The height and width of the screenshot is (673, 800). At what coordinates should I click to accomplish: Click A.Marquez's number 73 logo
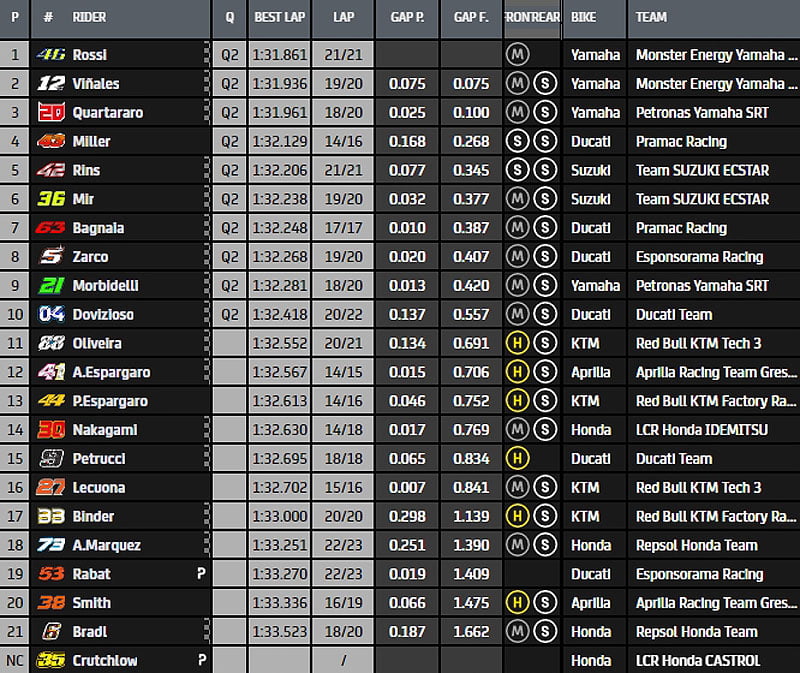coord(51,545)
